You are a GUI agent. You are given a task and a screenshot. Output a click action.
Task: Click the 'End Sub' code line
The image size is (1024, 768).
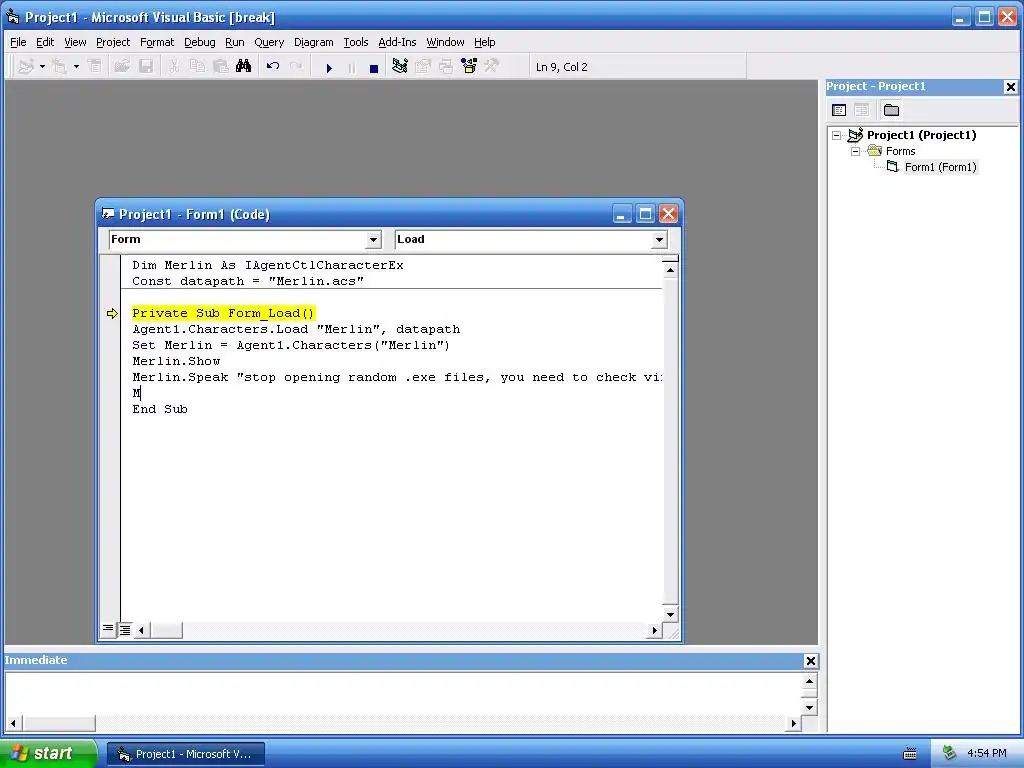[160, 409]
